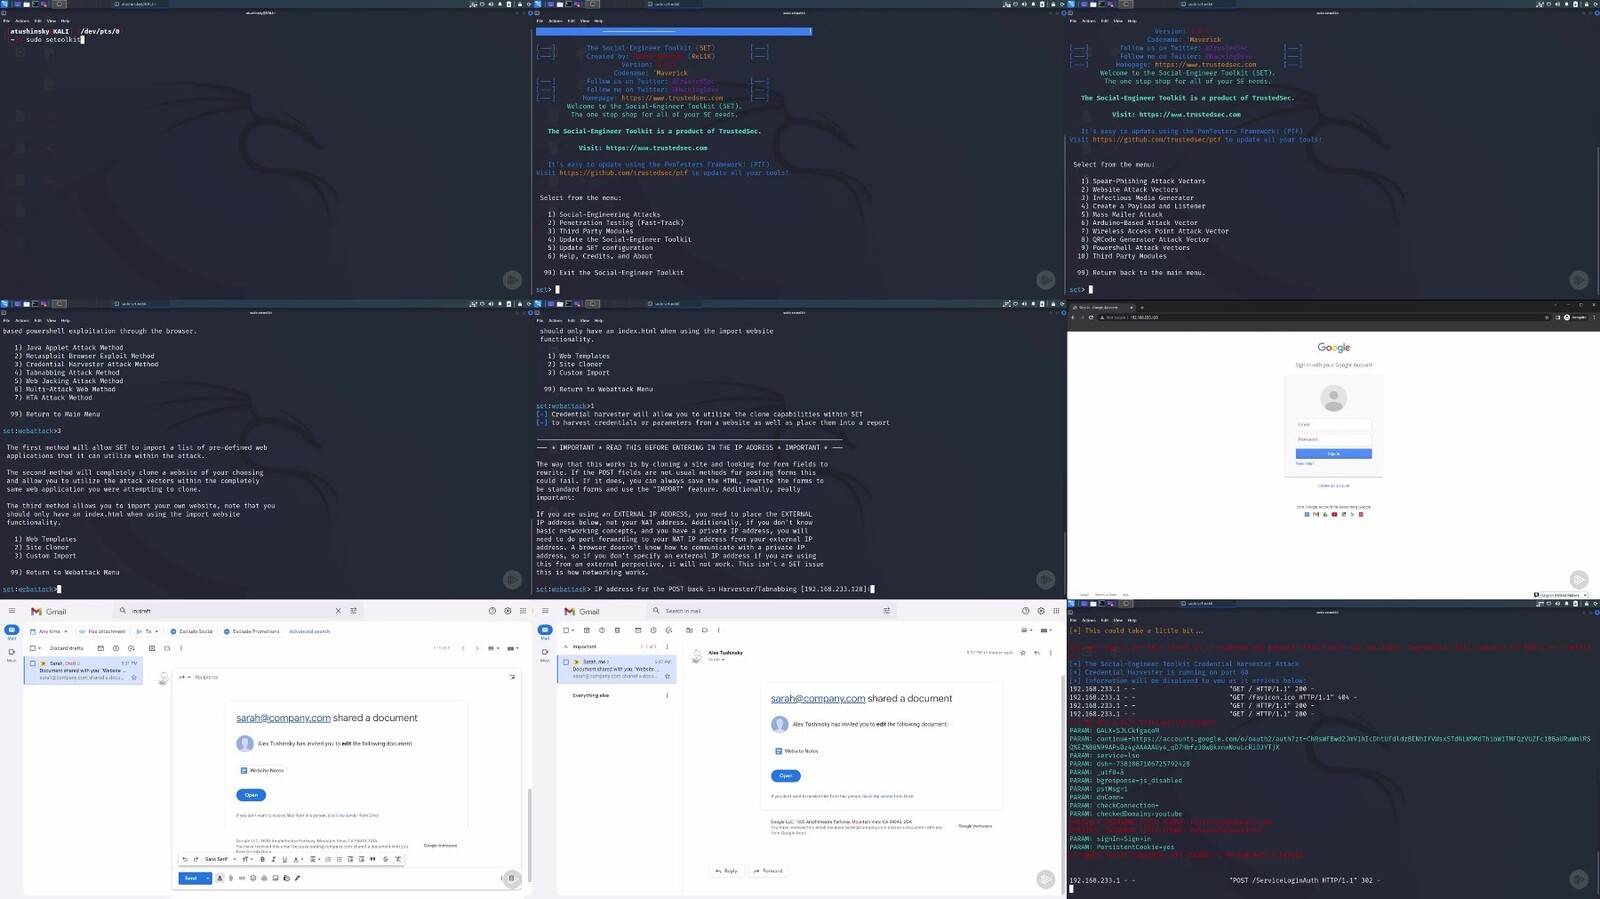This screenshot has width=1600, height=899.
Task: Attach a file to the draft email
Action: [230, 878]
